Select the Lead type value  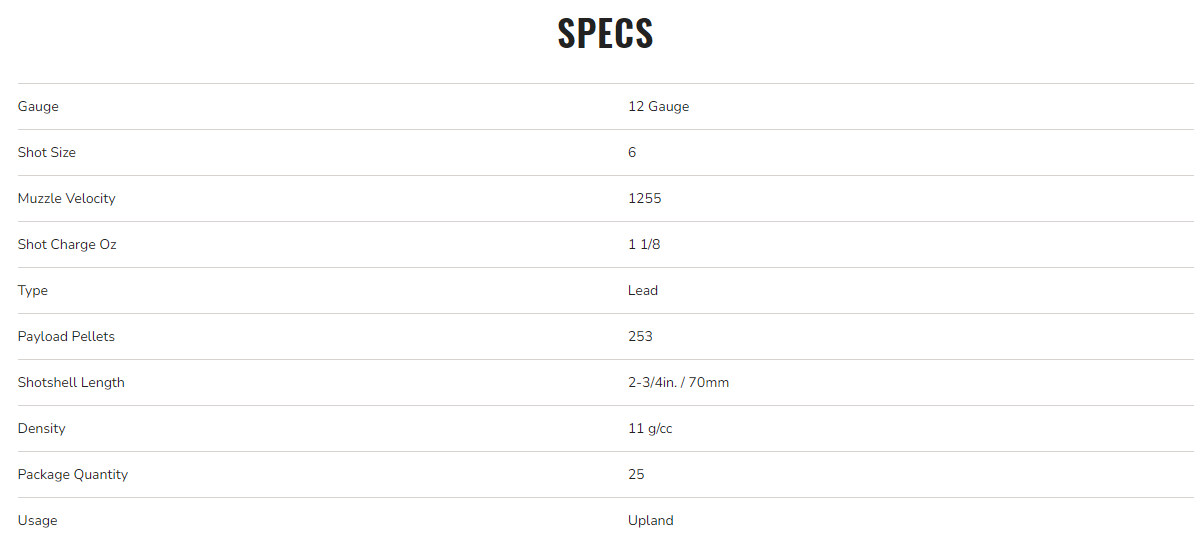[x=643, y=291]
